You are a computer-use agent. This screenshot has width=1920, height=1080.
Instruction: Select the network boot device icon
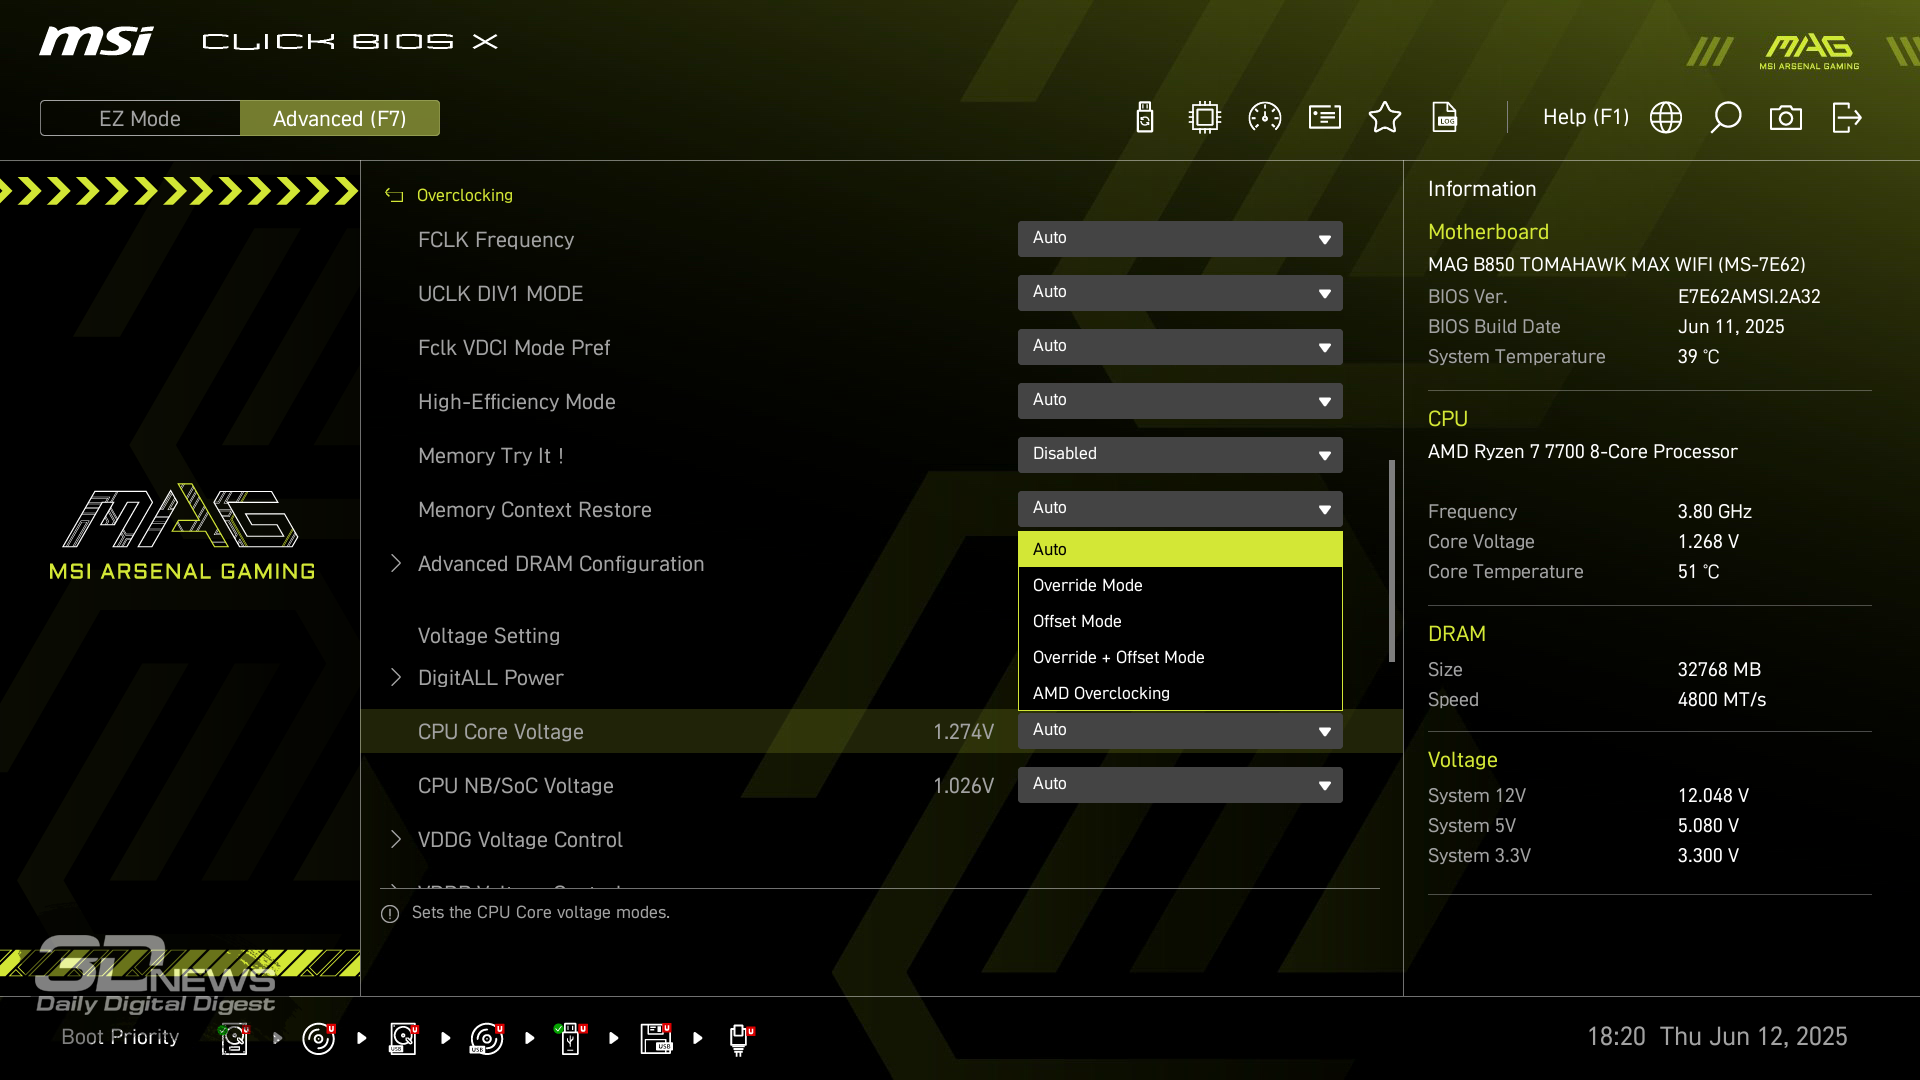740,1039
